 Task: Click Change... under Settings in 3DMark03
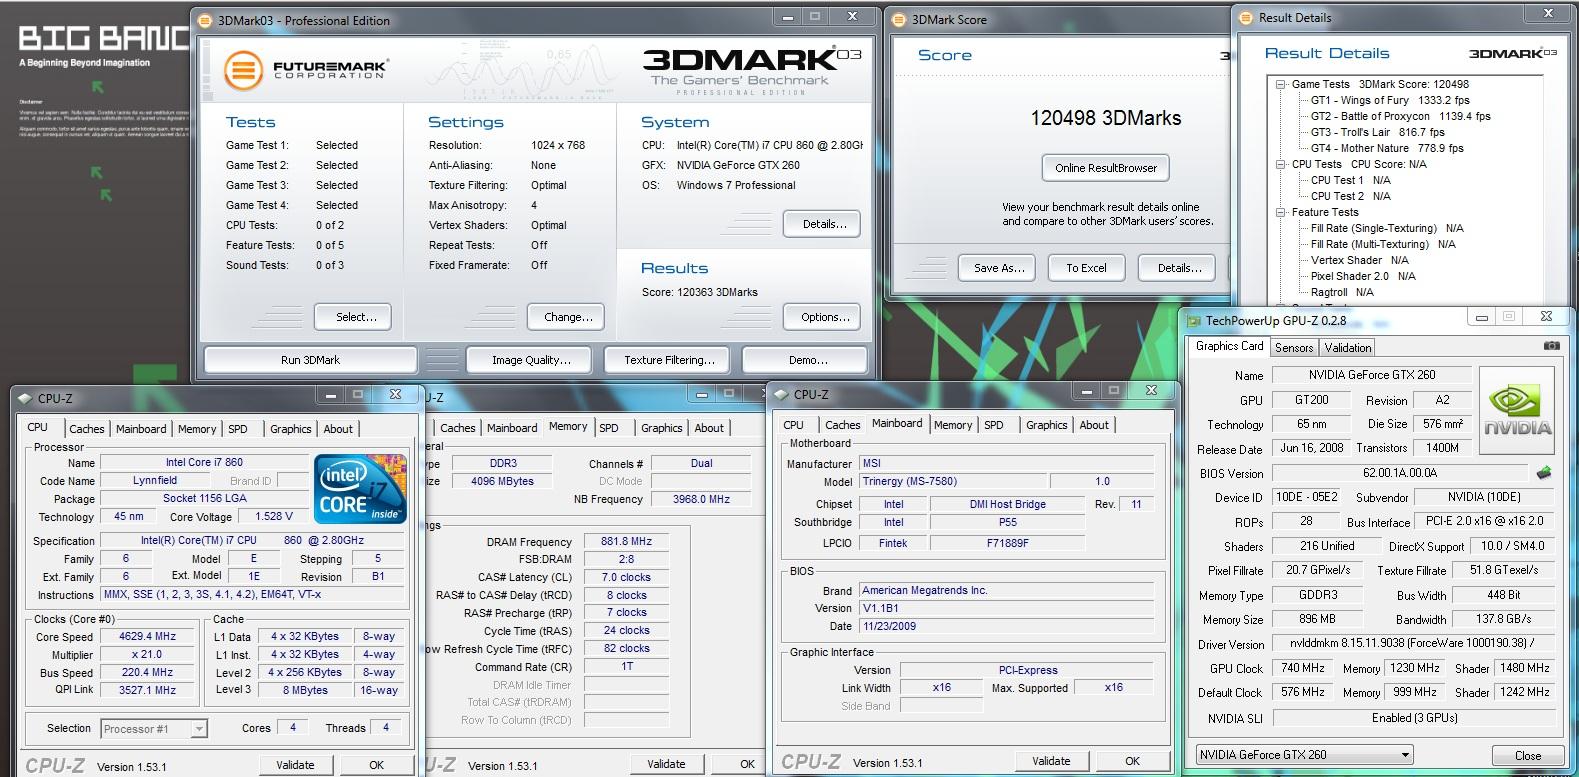[x=567, y=317]
